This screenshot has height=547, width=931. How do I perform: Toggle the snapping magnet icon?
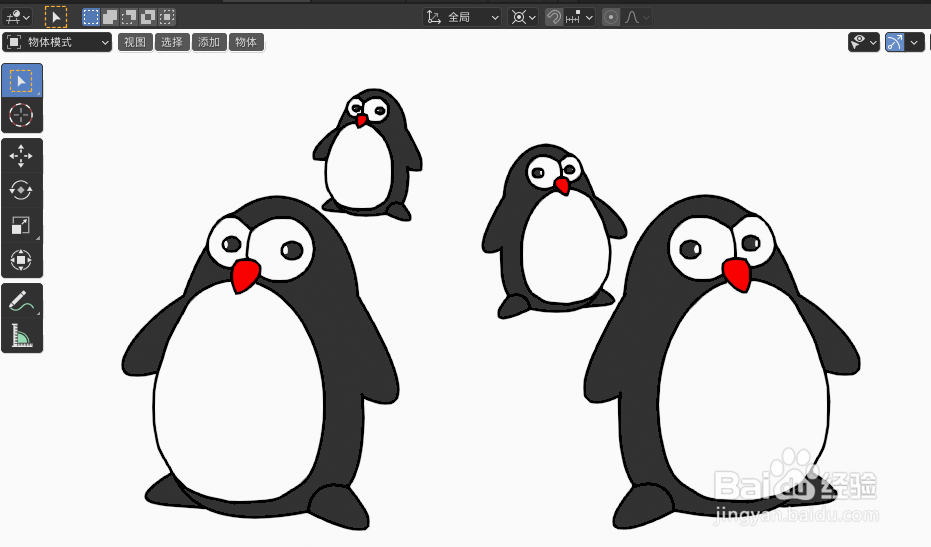[x=553, y=17]
